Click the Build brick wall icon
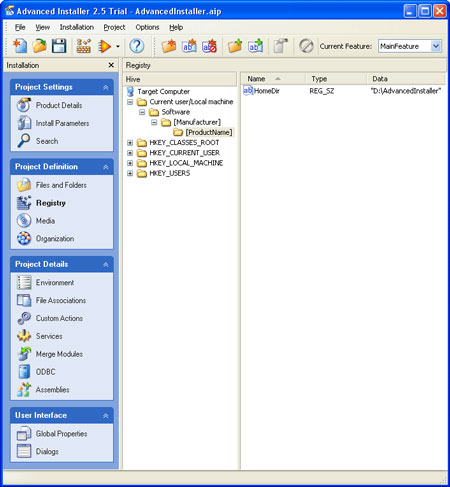This screenshot has height=487, width=450. [x=83, y=46]
